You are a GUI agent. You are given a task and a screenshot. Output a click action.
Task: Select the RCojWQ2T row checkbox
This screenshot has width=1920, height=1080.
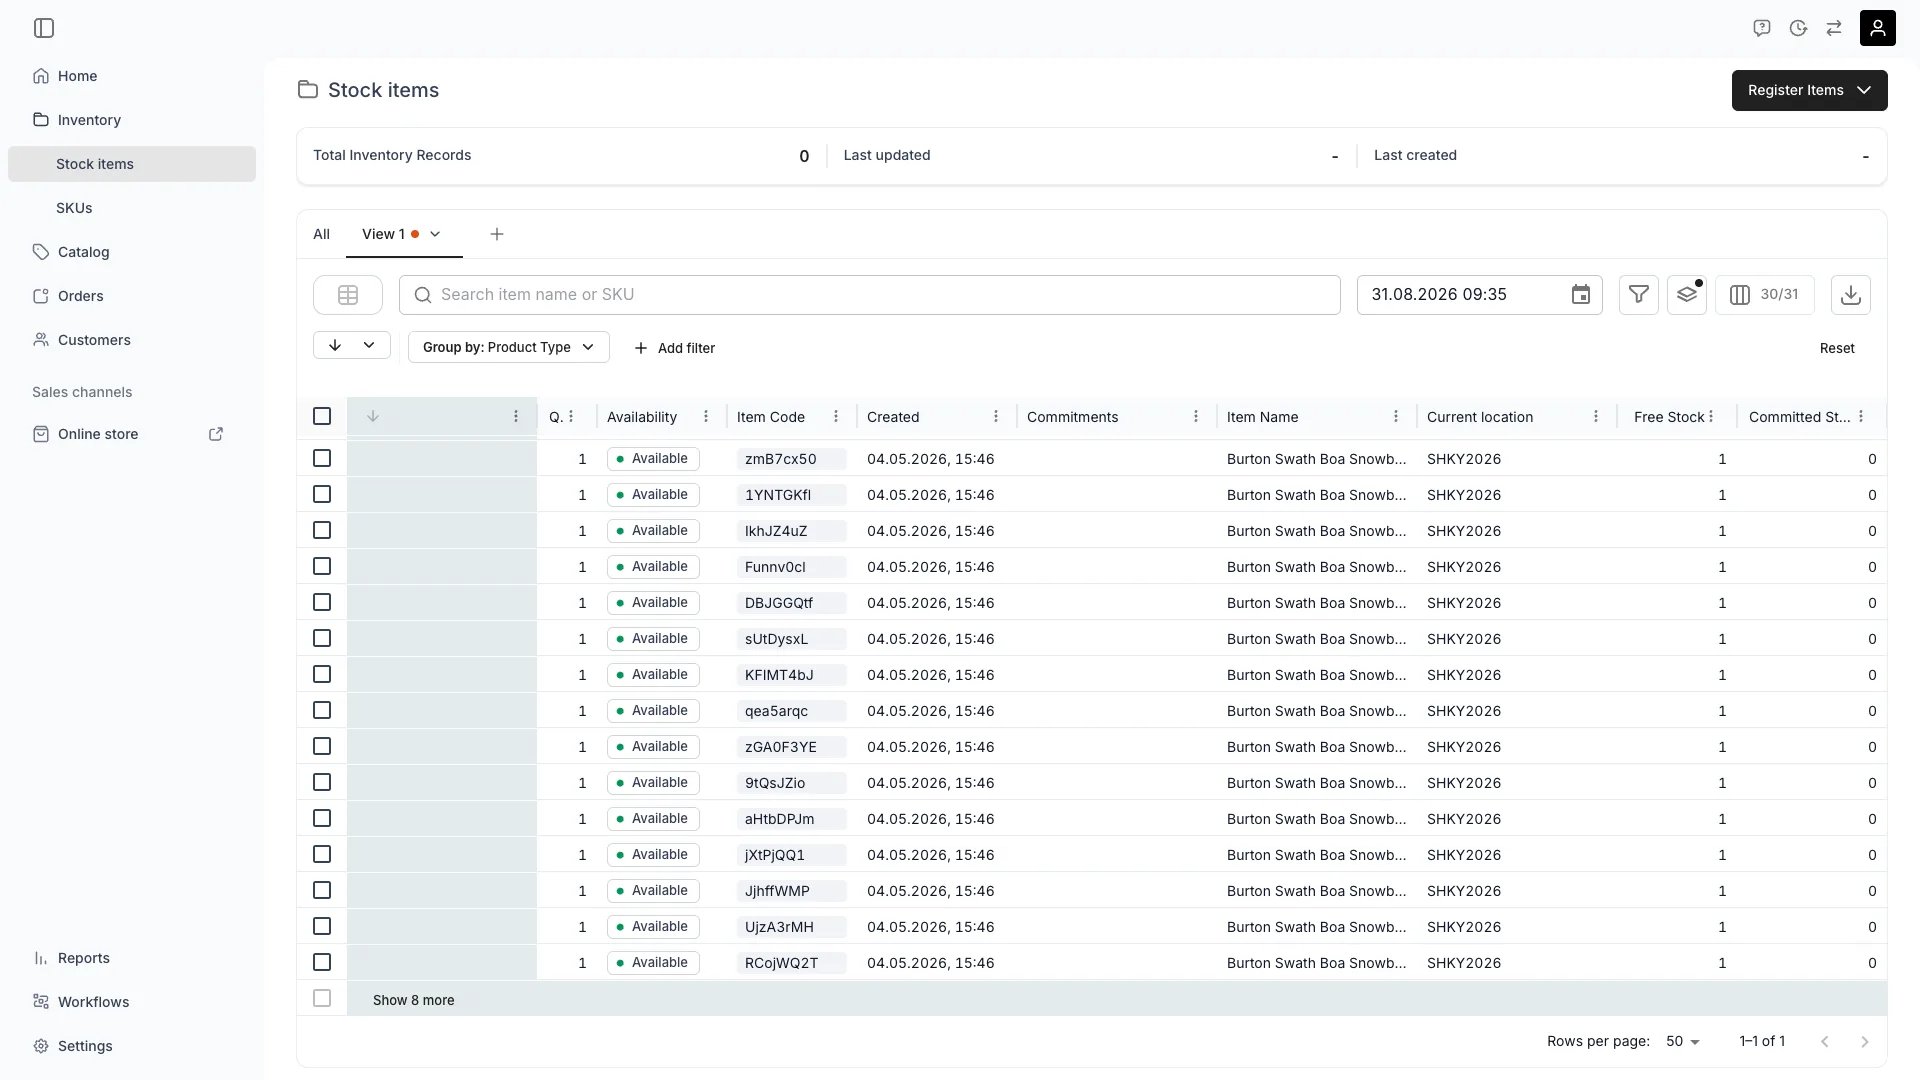click(x=322, y=962)
